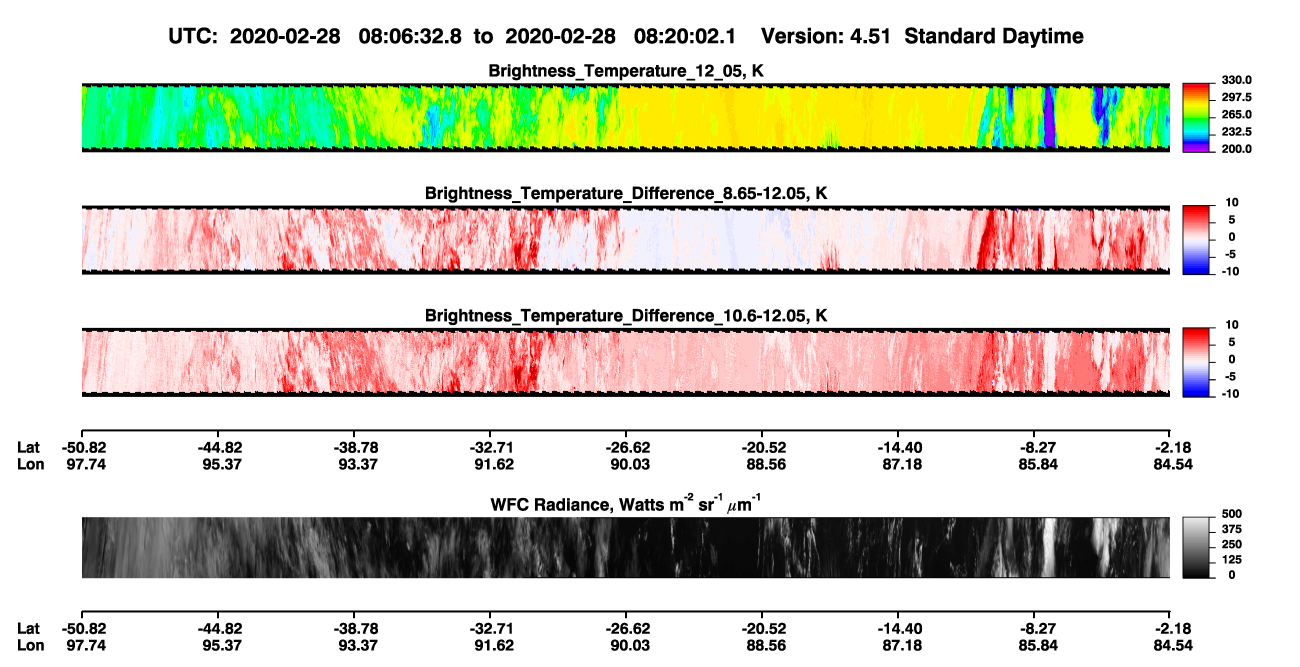Click the Brightness_Temperature_Difference_10.6-12.05 title

626,315
